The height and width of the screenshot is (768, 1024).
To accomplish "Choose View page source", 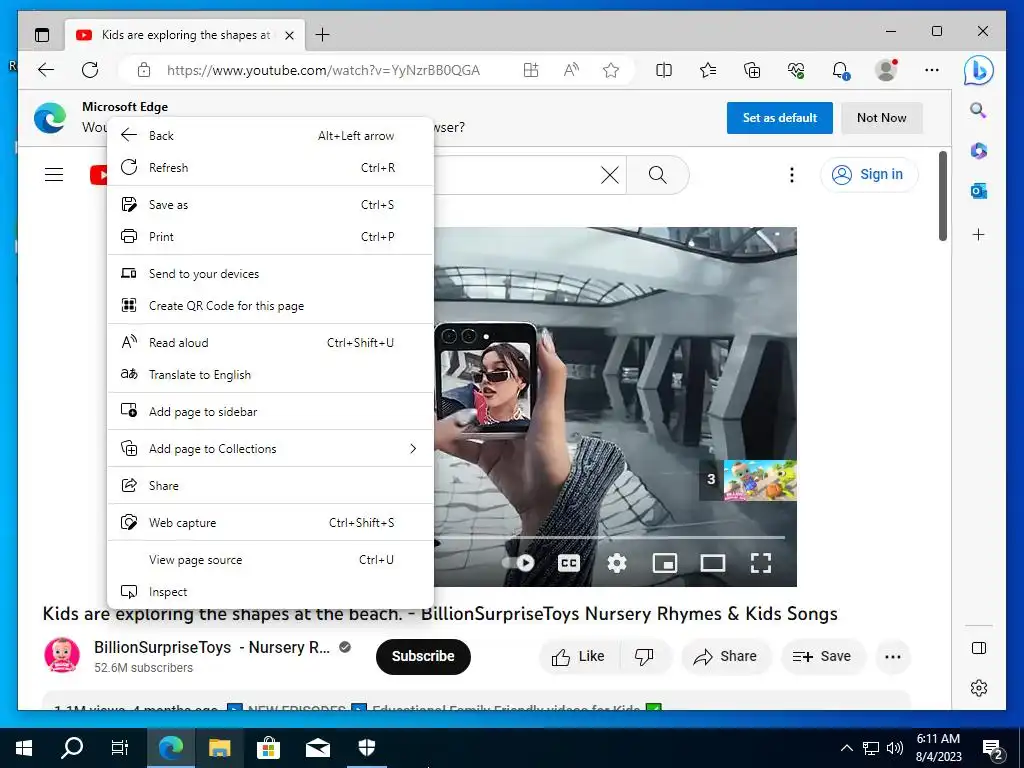I will (270, 560).
